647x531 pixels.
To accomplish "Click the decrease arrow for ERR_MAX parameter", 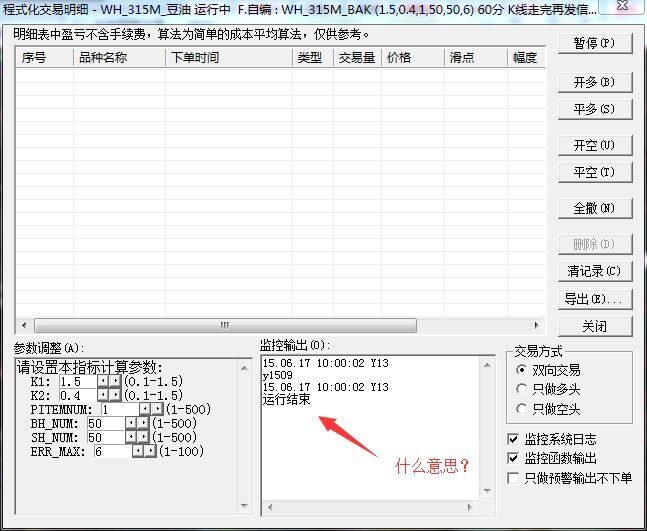I will pos(137,451).
